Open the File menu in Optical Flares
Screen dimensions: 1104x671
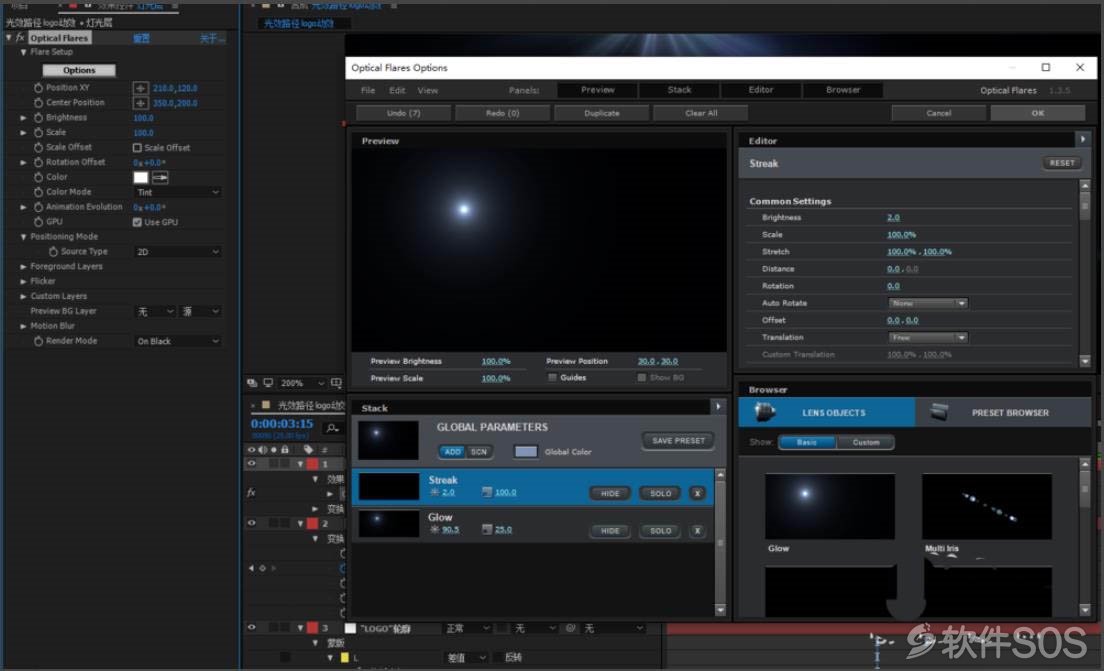point(368,90)
